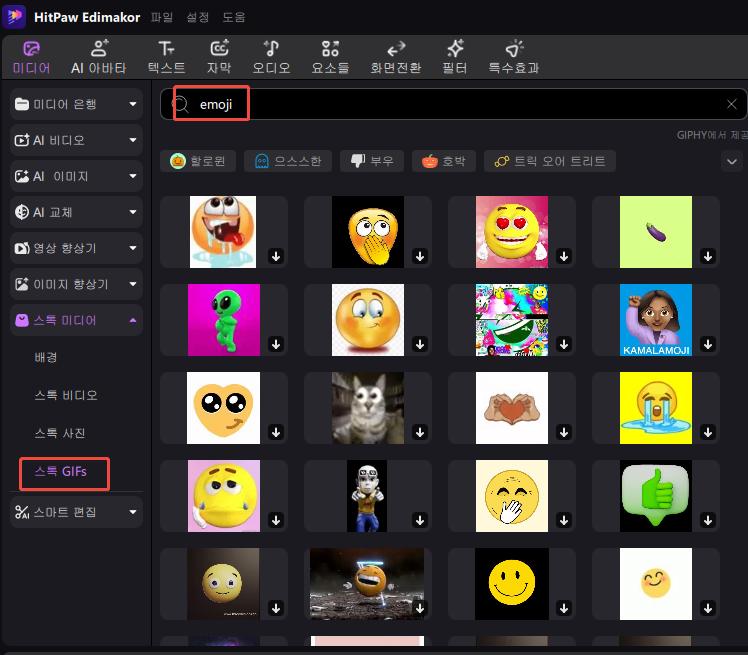Select the KAMALAMOJI thumbnail
This screenshot has width=748, height=655.
tap(656, 320)
